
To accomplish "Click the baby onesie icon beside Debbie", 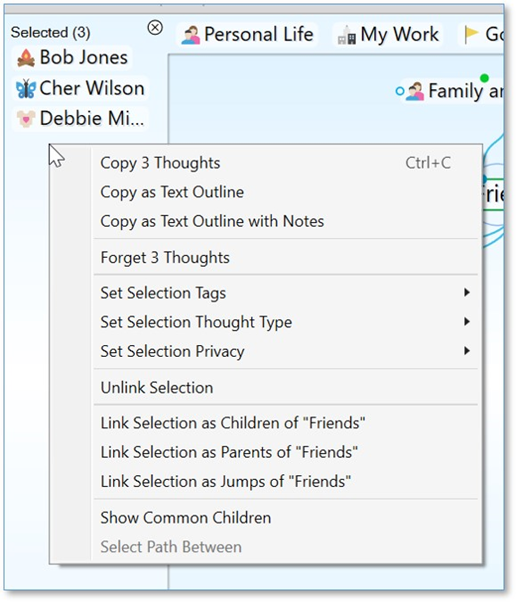I will tap(26, 118).
